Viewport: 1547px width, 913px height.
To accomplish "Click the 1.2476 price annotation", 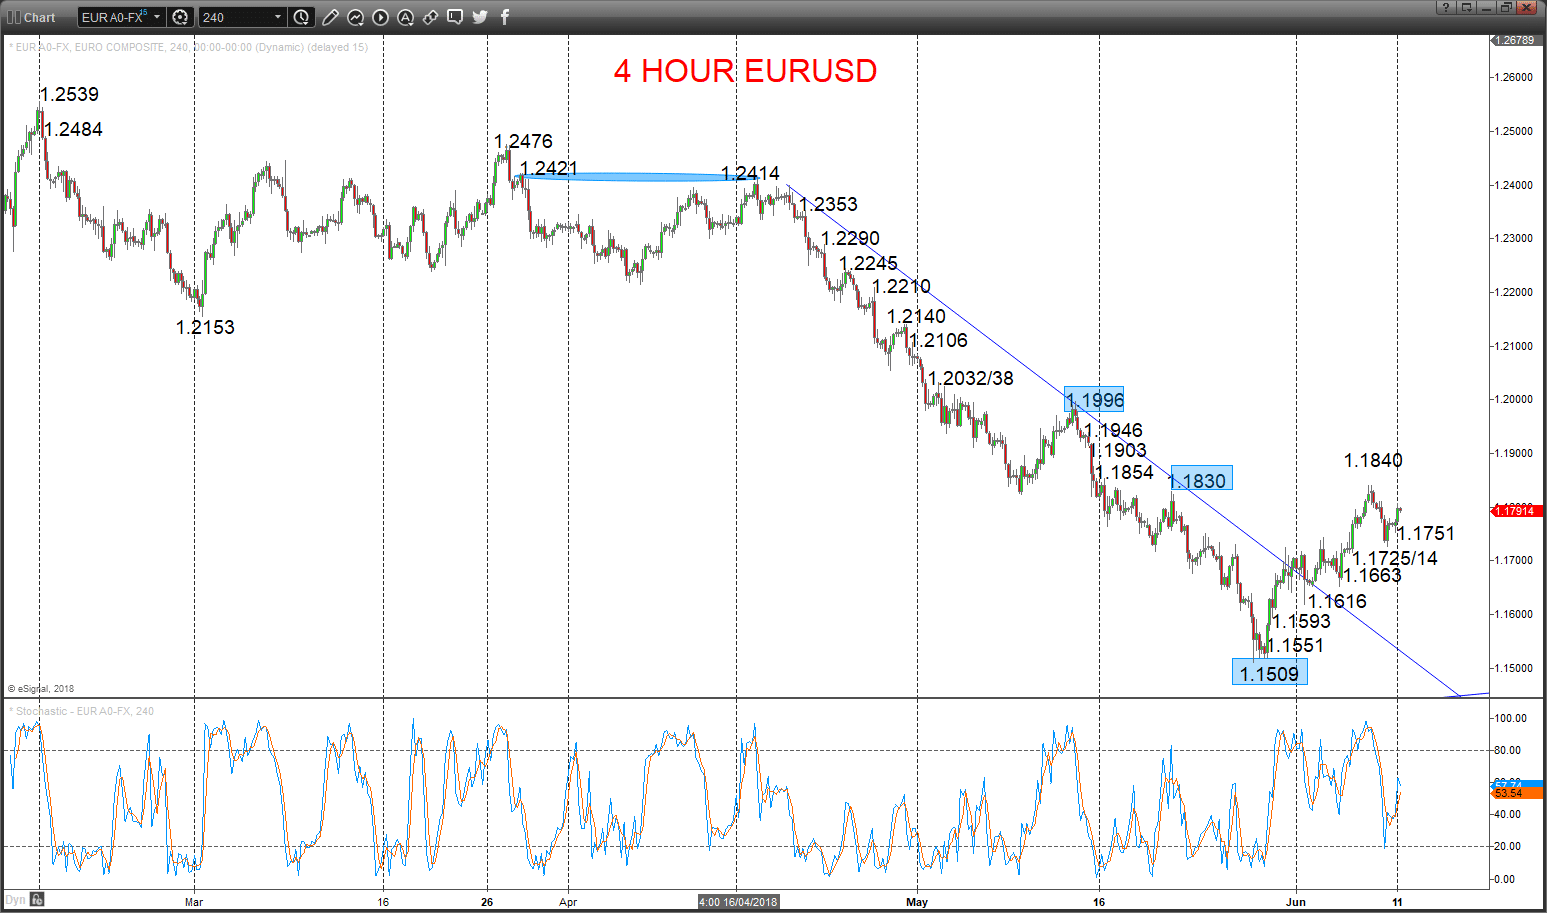I will coord(523,141).
